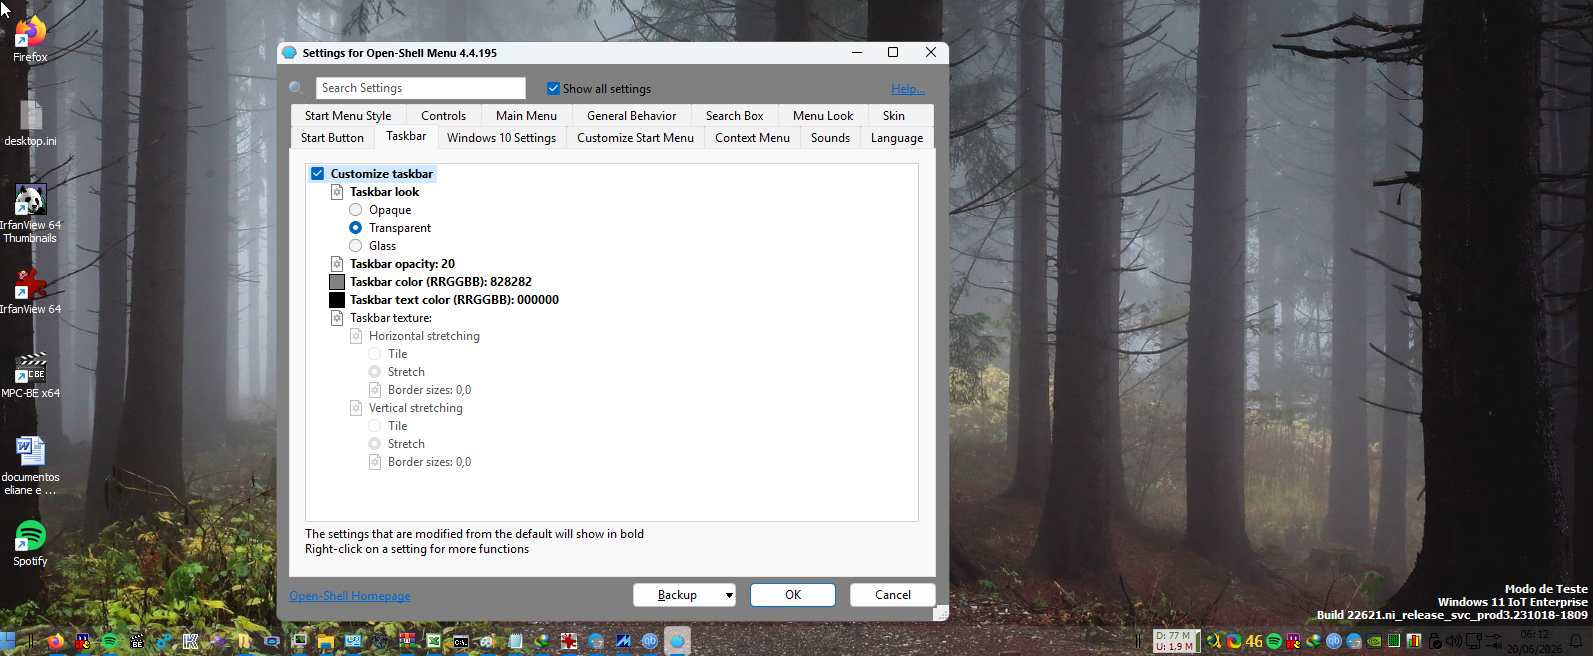Open the Backup dropdown menu
Screen dimensions: 1593x656
684,595
